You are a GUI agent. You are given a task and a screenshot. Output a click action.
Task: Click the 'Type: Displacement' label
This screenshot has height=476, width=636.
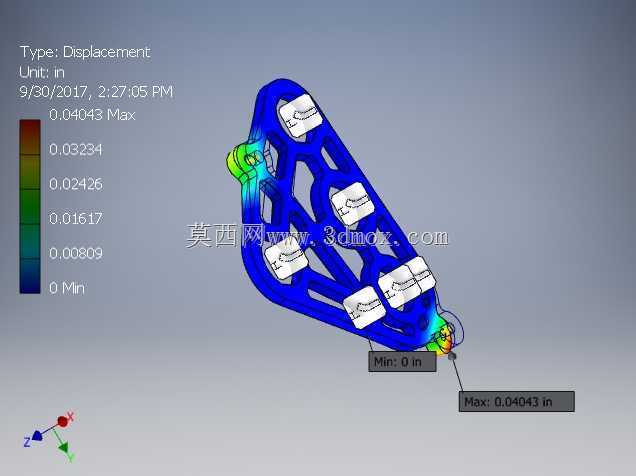point(85,52)
